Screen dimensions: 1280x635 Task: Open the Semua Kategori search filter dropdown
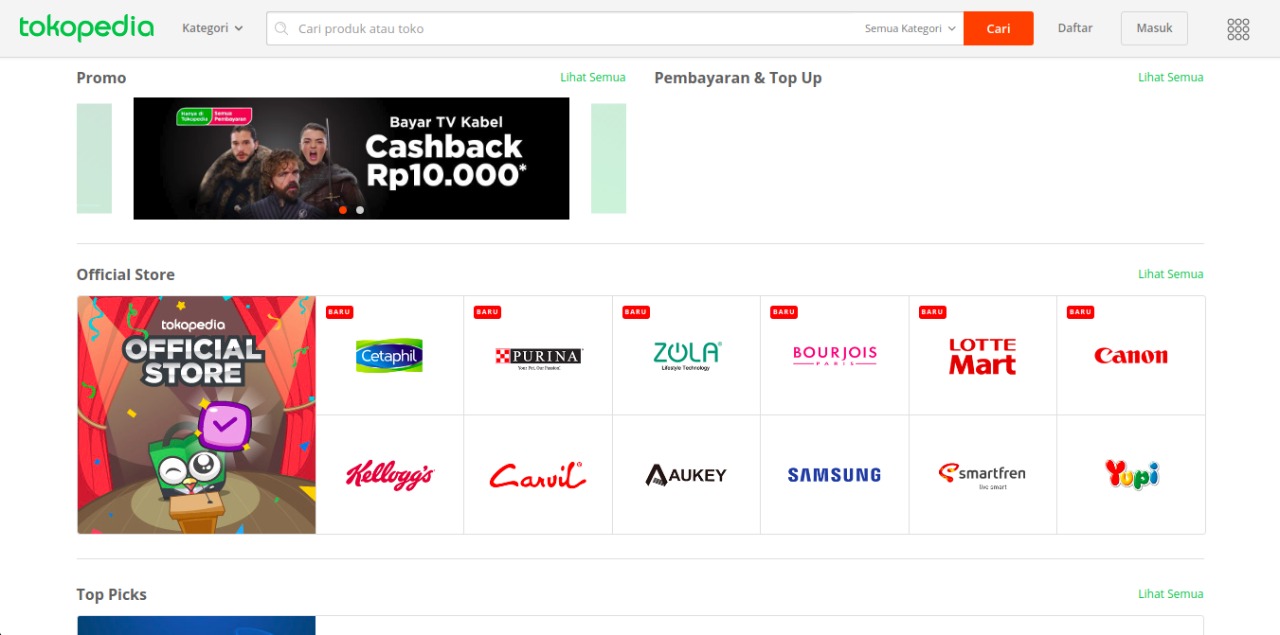(x=911, y=29)
